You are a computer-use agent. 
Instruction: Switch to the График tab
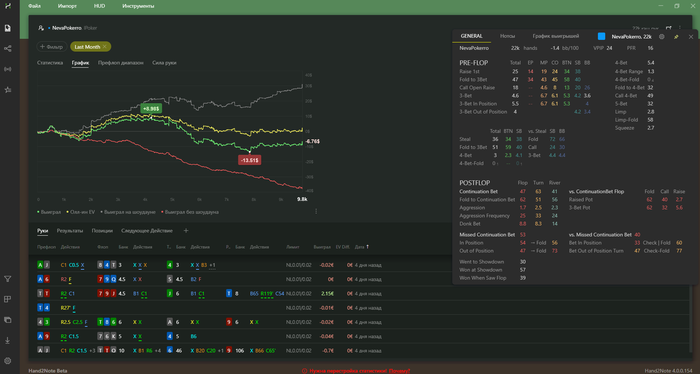80,63
